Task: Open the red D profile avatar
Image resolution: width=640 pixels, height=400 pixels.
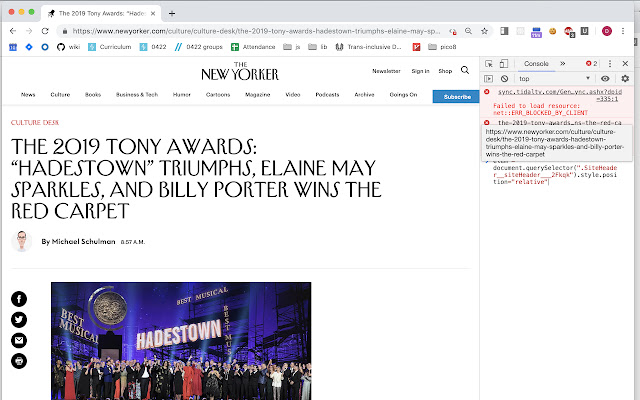Action: pyautogui.click(x=607, y=31)
